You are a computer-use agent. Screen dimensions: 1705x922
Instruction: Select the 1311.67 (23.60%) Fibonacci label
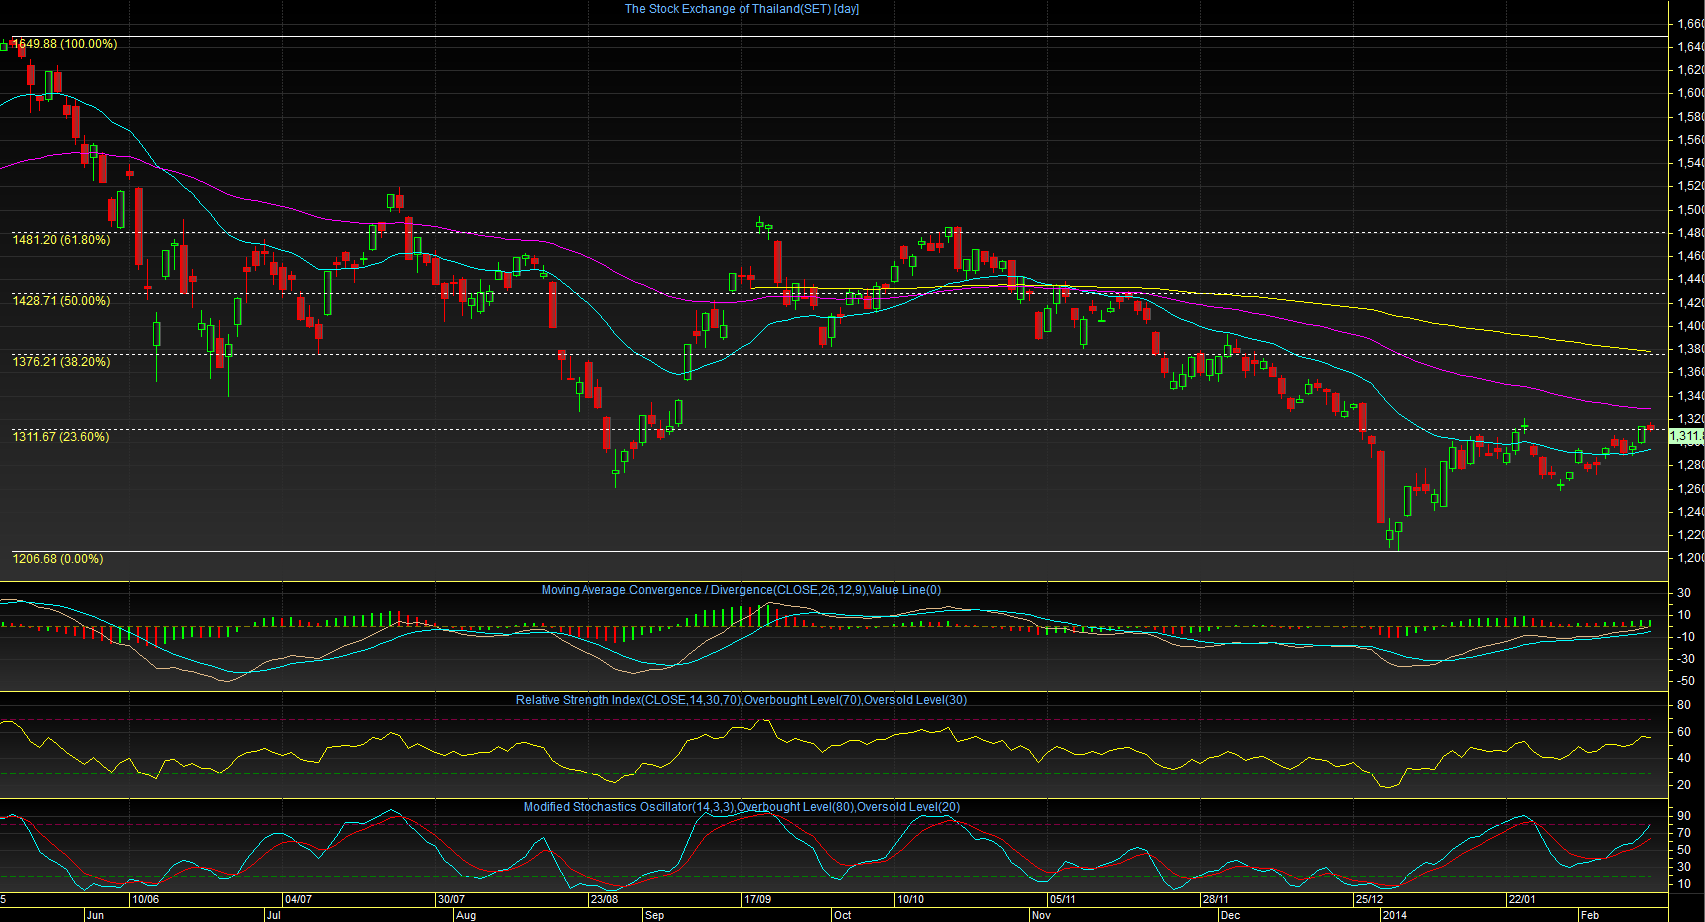point(61,437)
